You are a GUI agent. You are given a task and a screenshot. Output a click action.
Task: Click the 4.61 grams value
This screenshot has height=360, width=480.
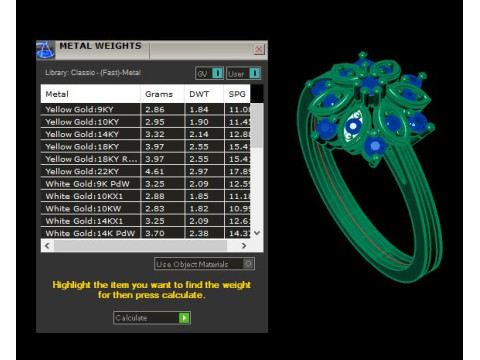(155, 171)
